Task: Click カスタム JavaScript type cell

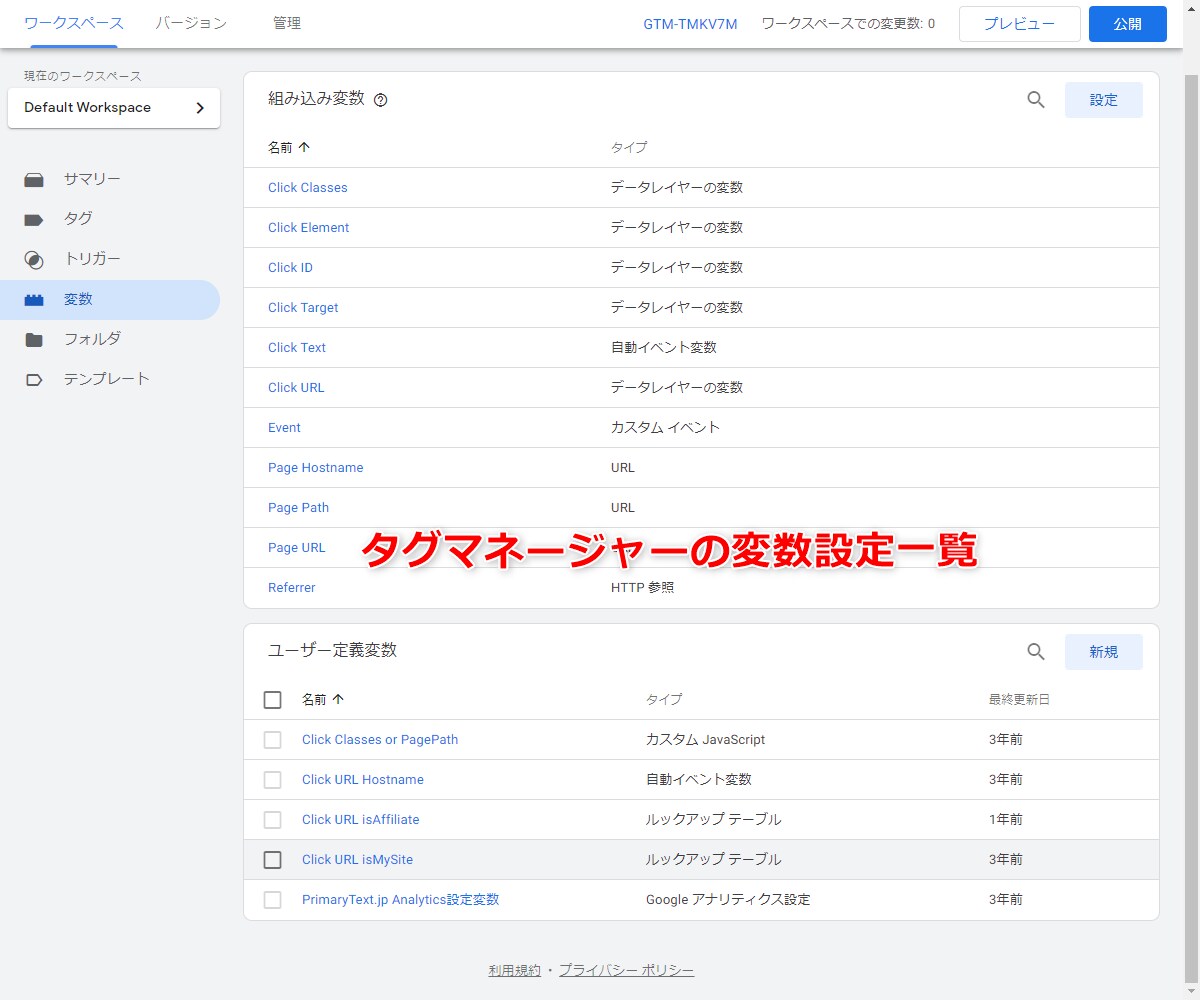Action: 705,740
